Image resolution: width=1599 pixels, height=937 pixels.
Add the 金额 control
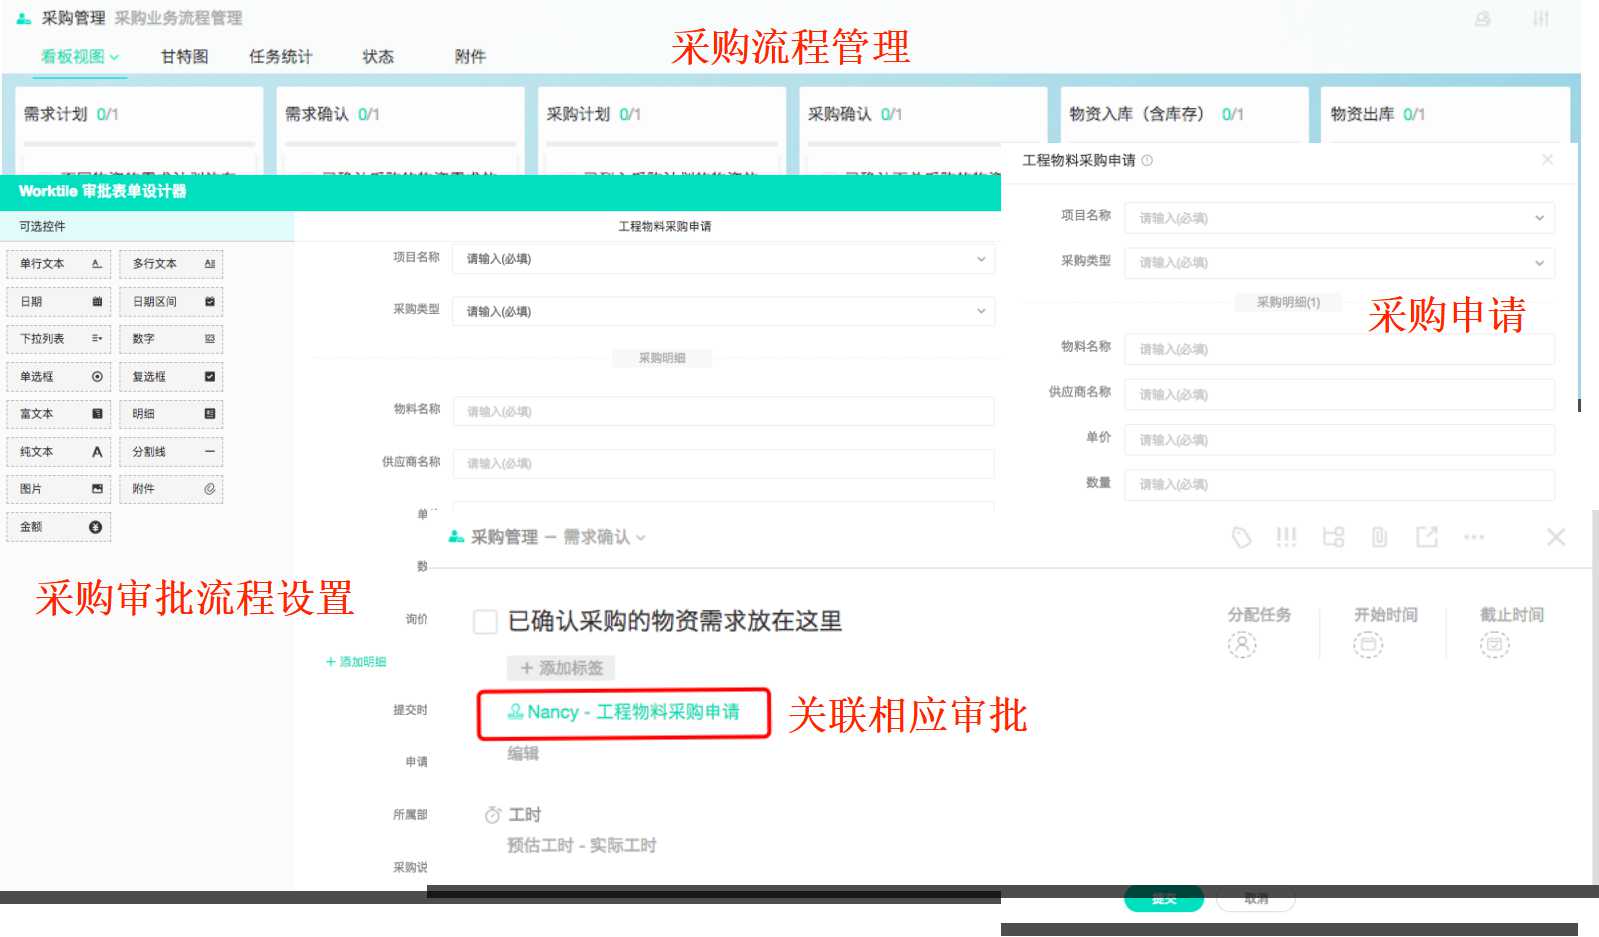tap(59, 527)
